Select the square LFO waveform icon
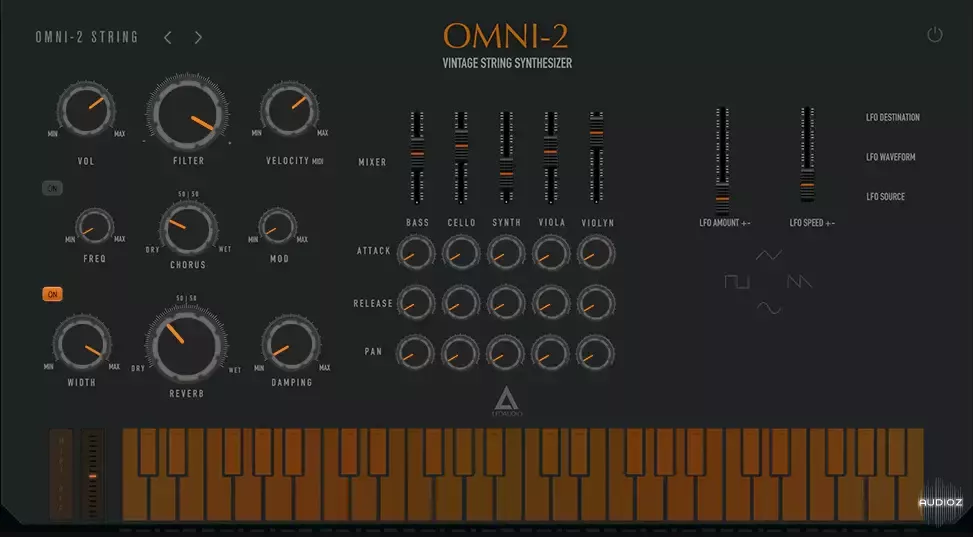This screenshot has width=973, height=537. click(x=737, y=282)
